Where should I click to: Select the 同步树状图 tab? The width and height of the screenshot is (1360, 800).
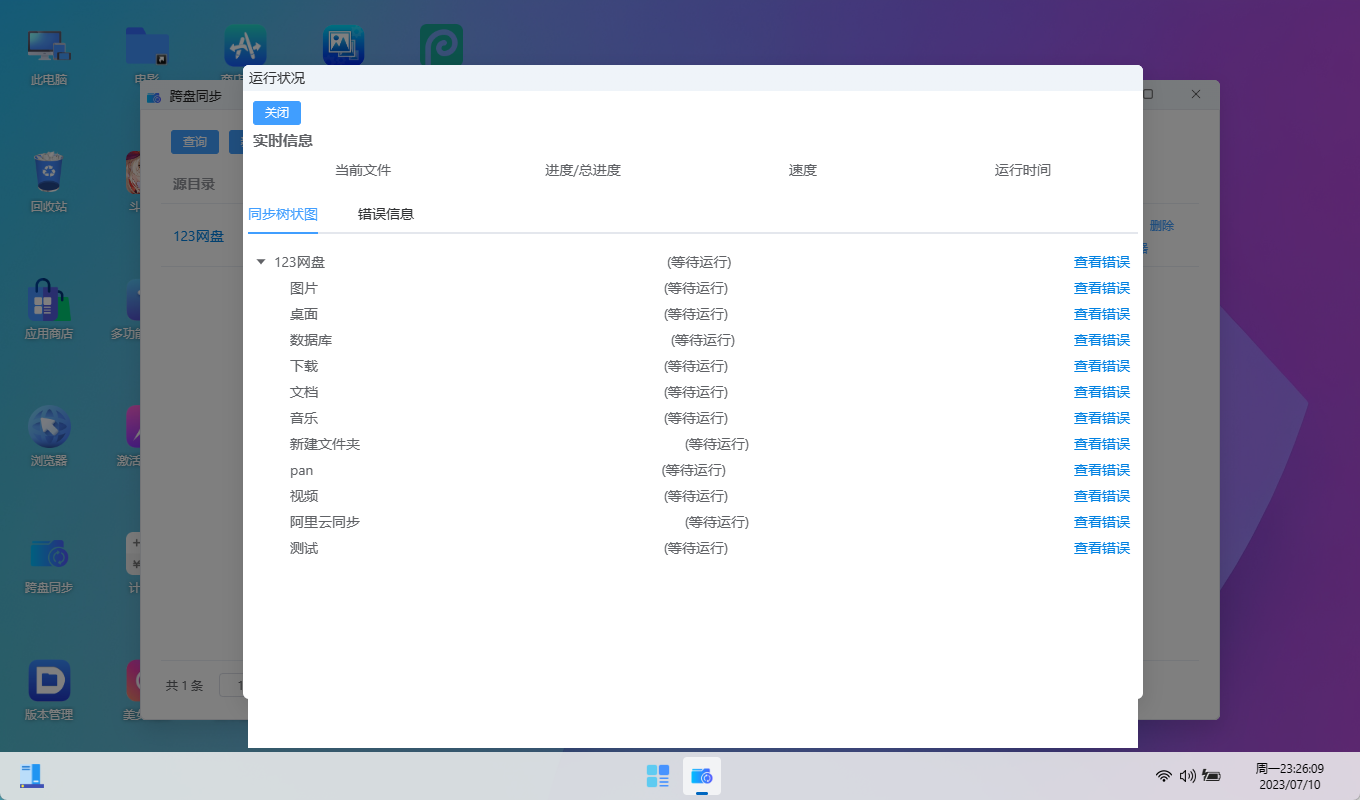click(283, 214)
